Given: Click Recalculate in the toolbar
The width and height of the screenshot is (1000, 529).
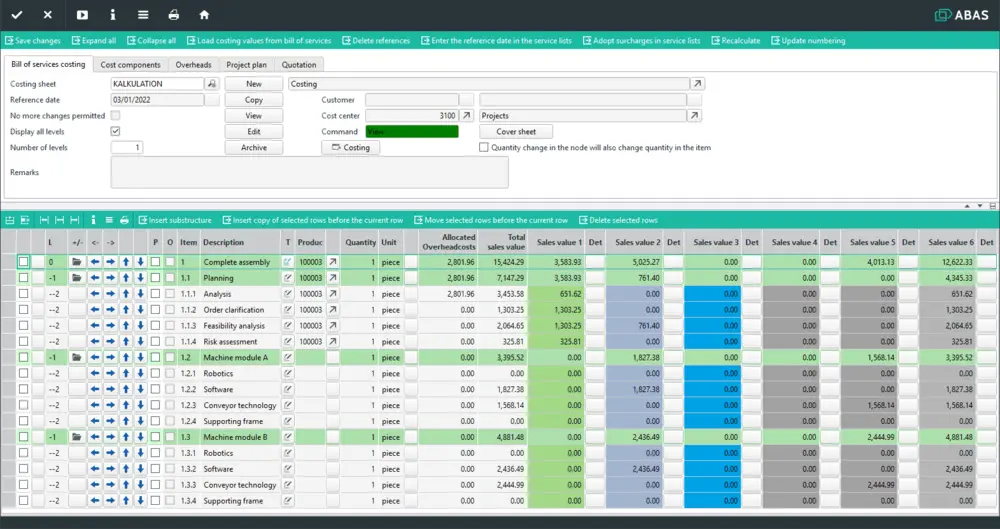Looking at the screenshot, I should pyautogui.click(x=736, y=41).
